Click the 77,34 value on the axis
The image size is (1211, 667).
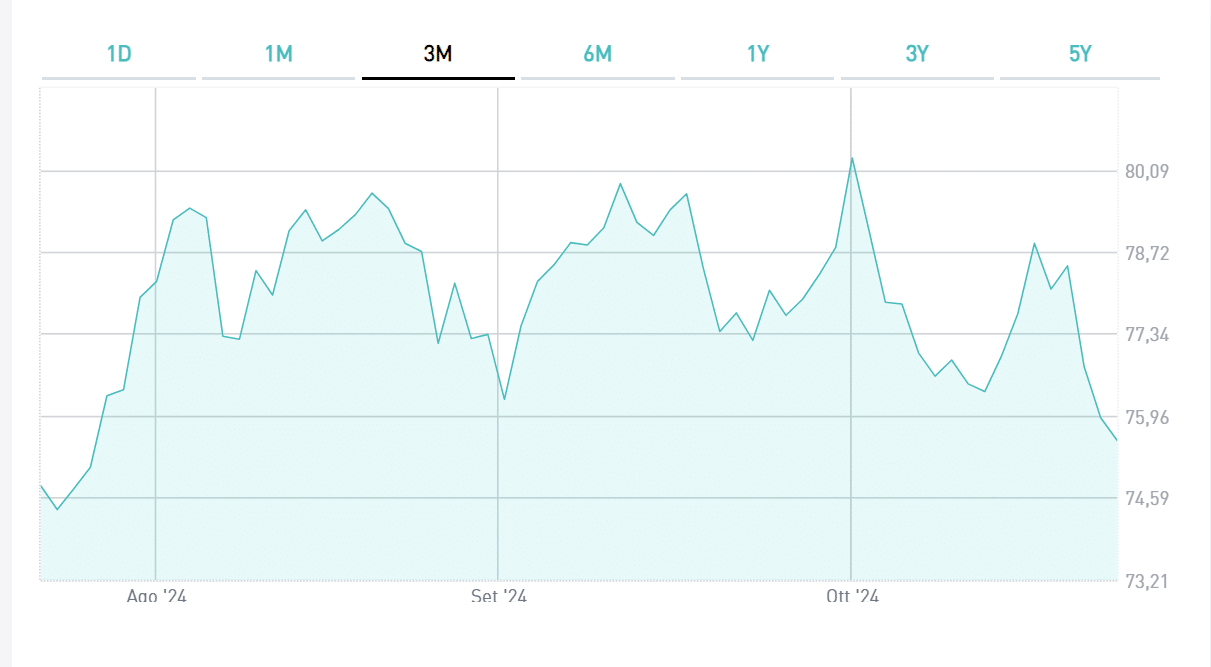click(1147, 335)
